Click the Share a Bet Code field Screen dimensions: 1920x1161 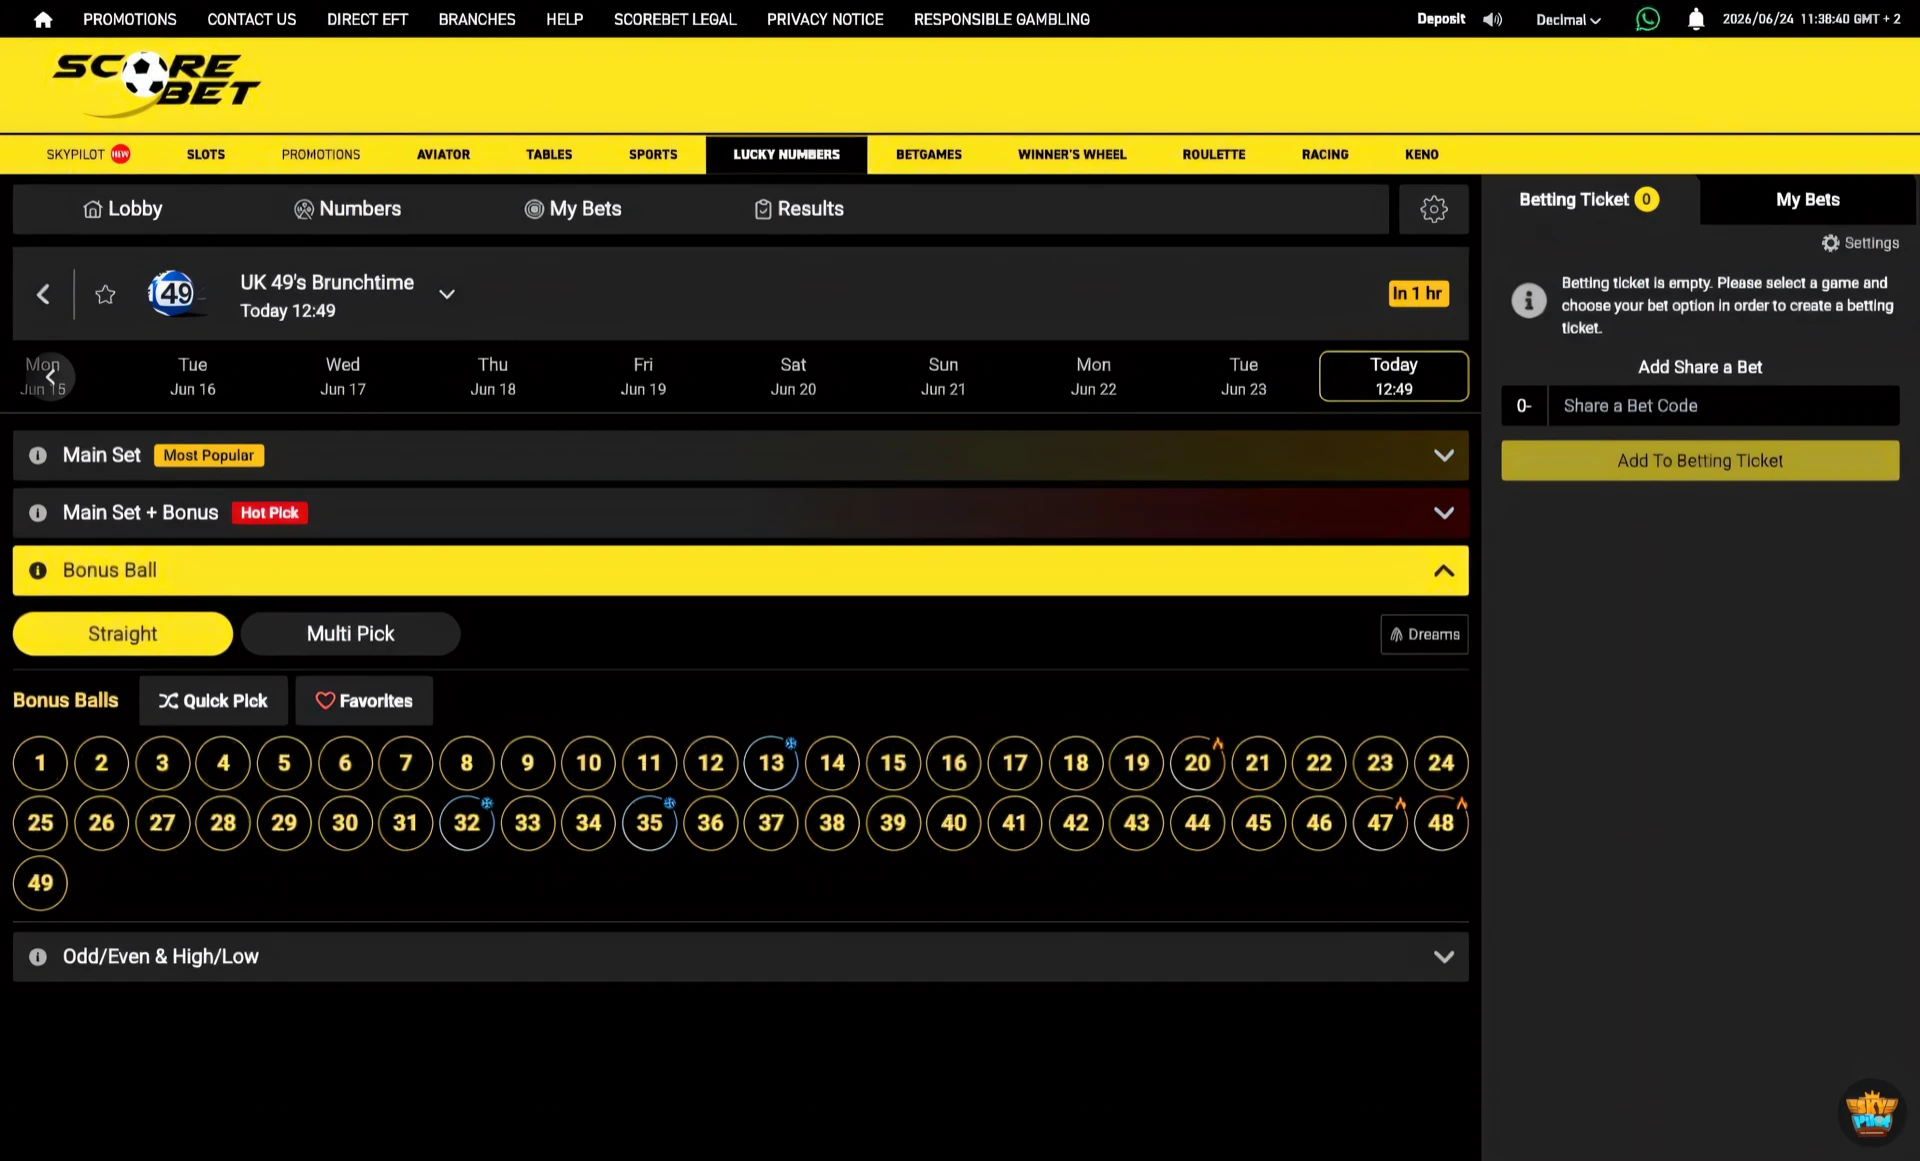point(1723,406)
